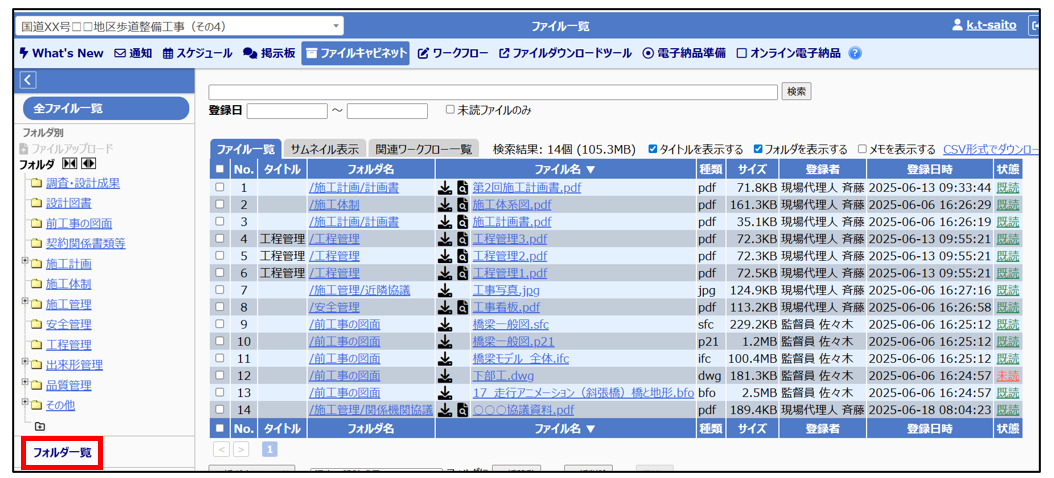Screen dimensions: 1054x478
Task: Click the add-folder icon below その他
Action: point(39,426)
